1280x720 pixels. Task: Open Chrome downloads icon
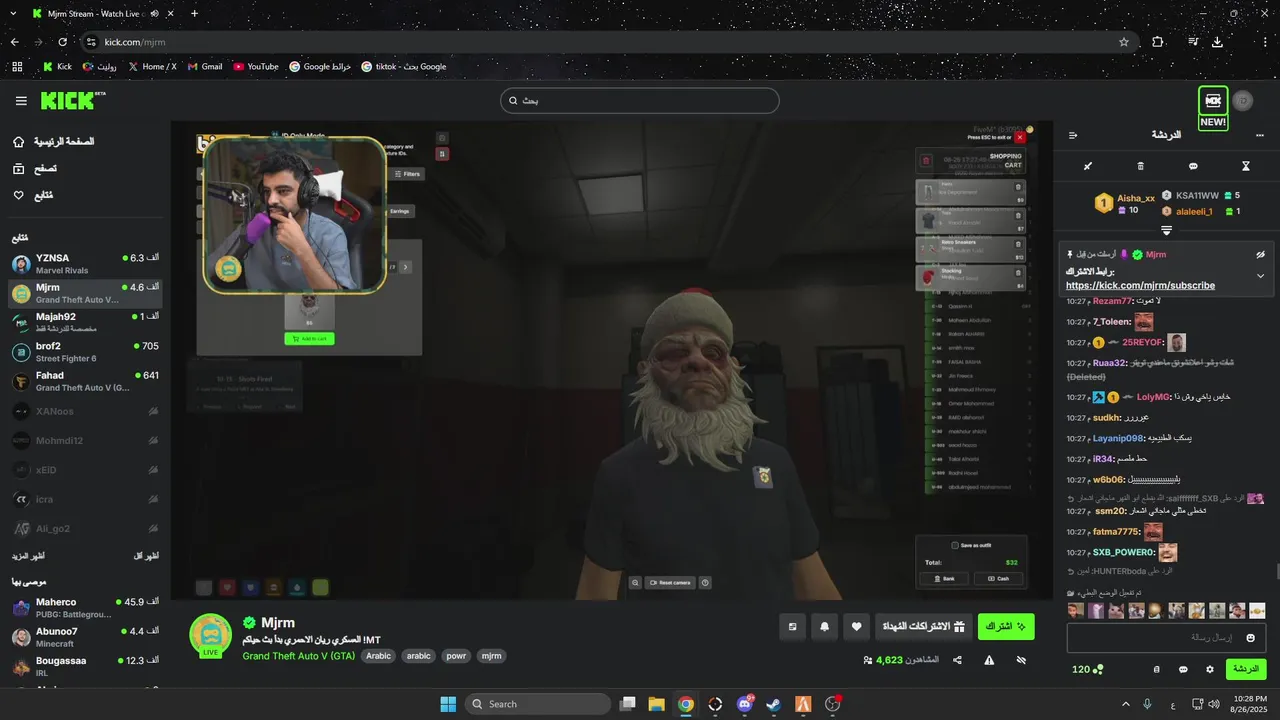click(x=1217, y=42)
